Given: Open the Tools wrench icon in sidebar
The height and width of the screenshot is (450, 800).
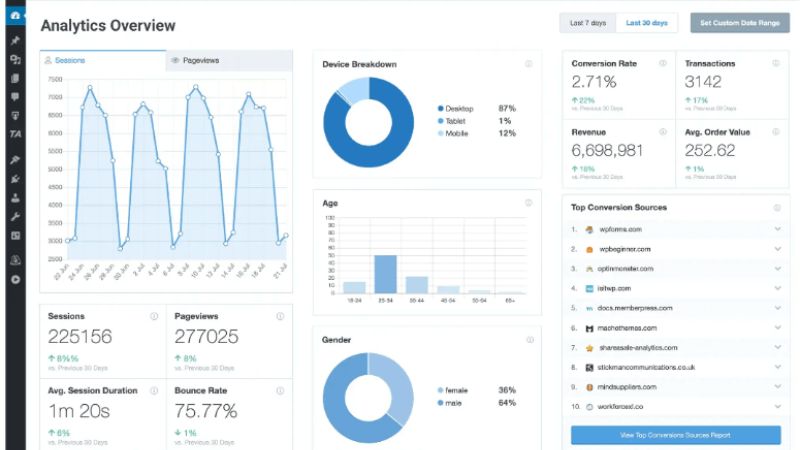Looking at the screenshot, I should point(14,216).
